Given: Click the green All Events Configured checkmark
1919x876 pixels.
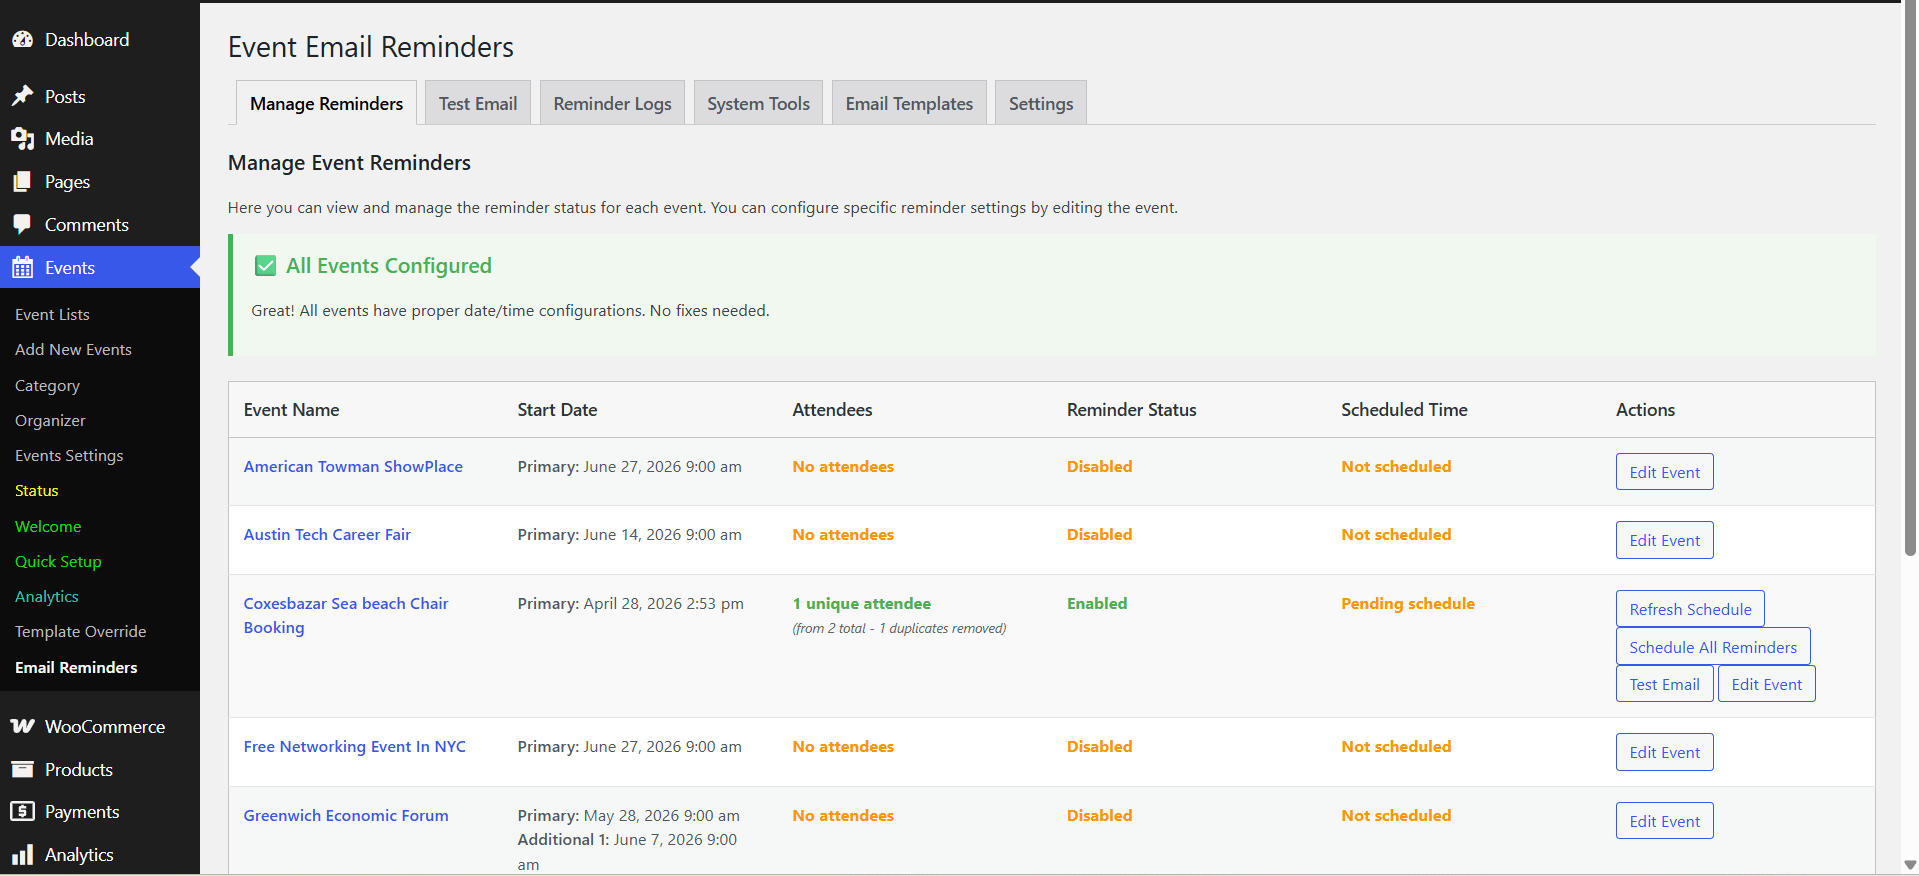Looking at the screenshot, I should point(265,266).
